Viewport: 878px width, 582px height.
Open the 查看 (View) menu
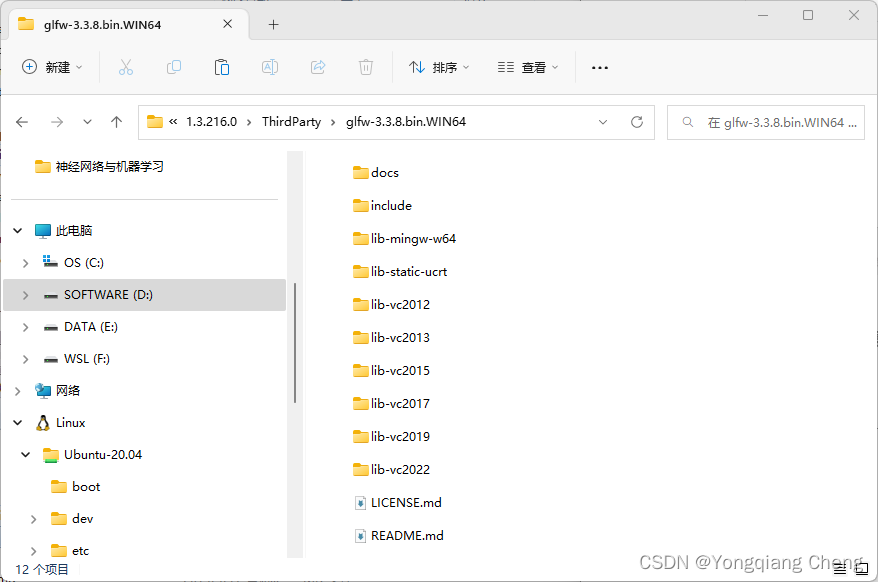[528, 67]
